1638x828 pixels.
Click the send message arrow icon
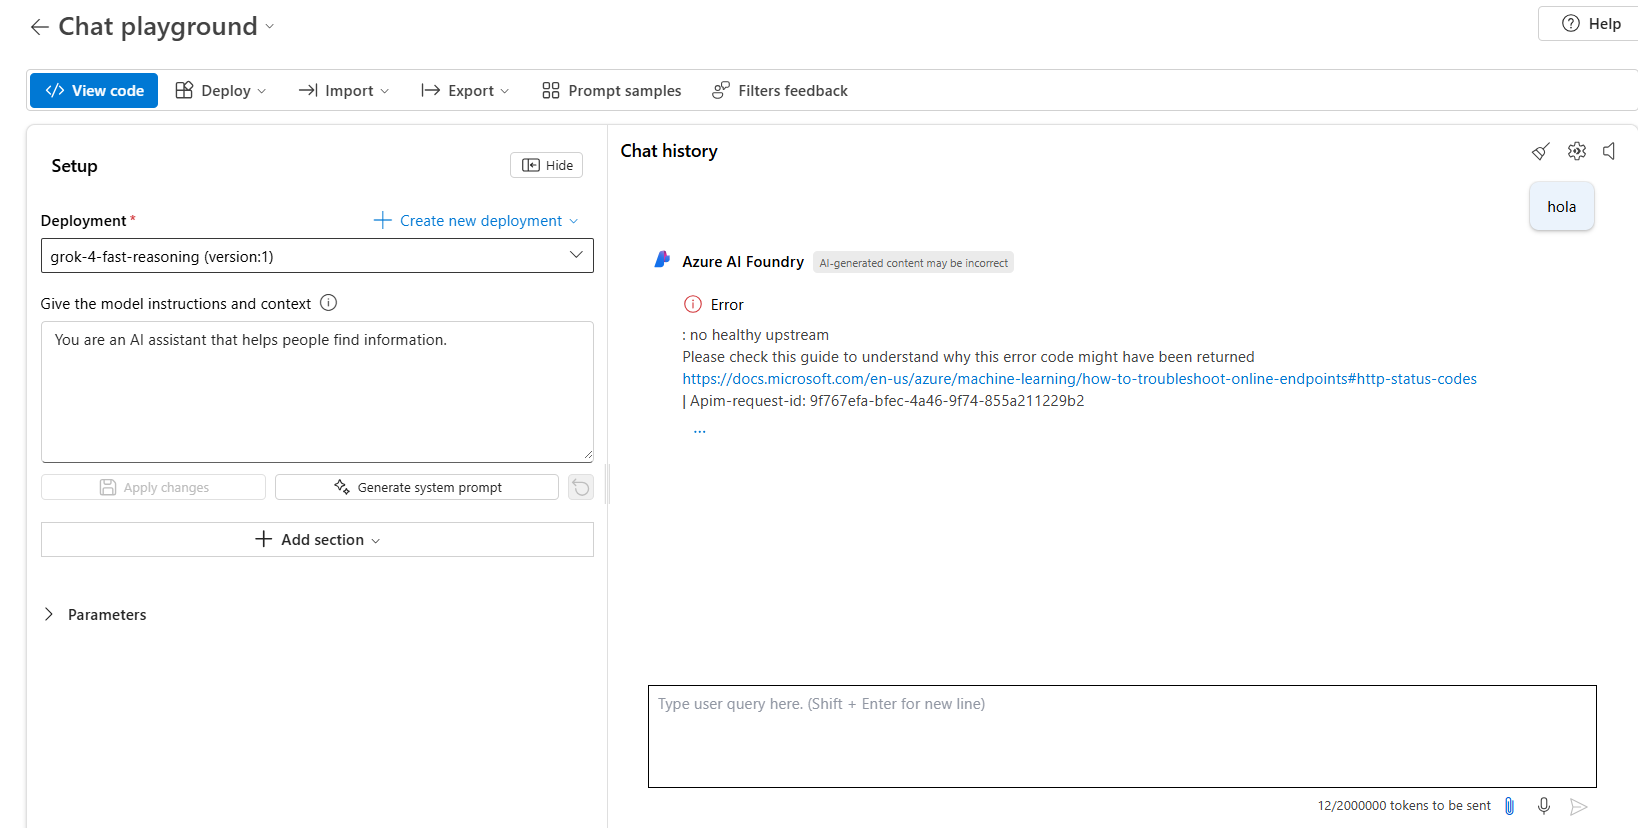(x=1579, y=807)
